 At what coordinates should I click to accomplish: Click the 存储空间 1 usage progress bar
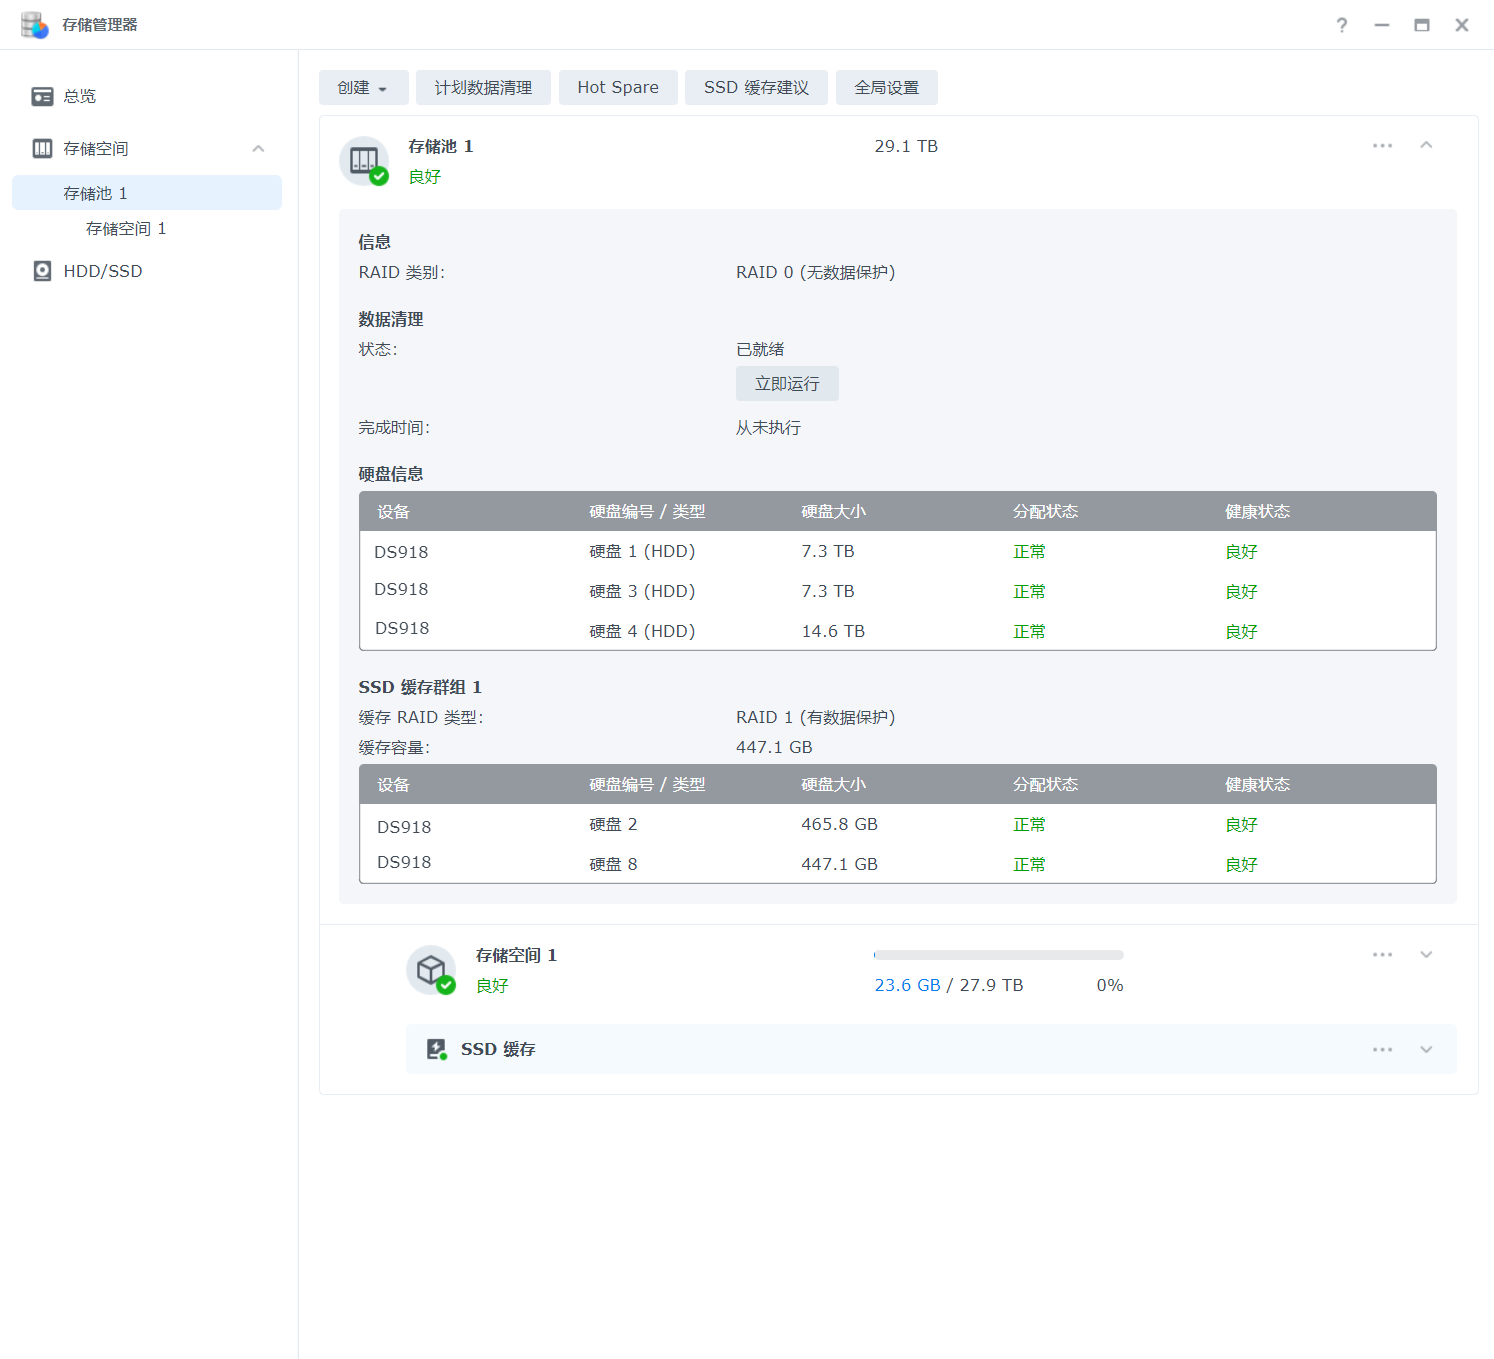[x=998, y=955]
